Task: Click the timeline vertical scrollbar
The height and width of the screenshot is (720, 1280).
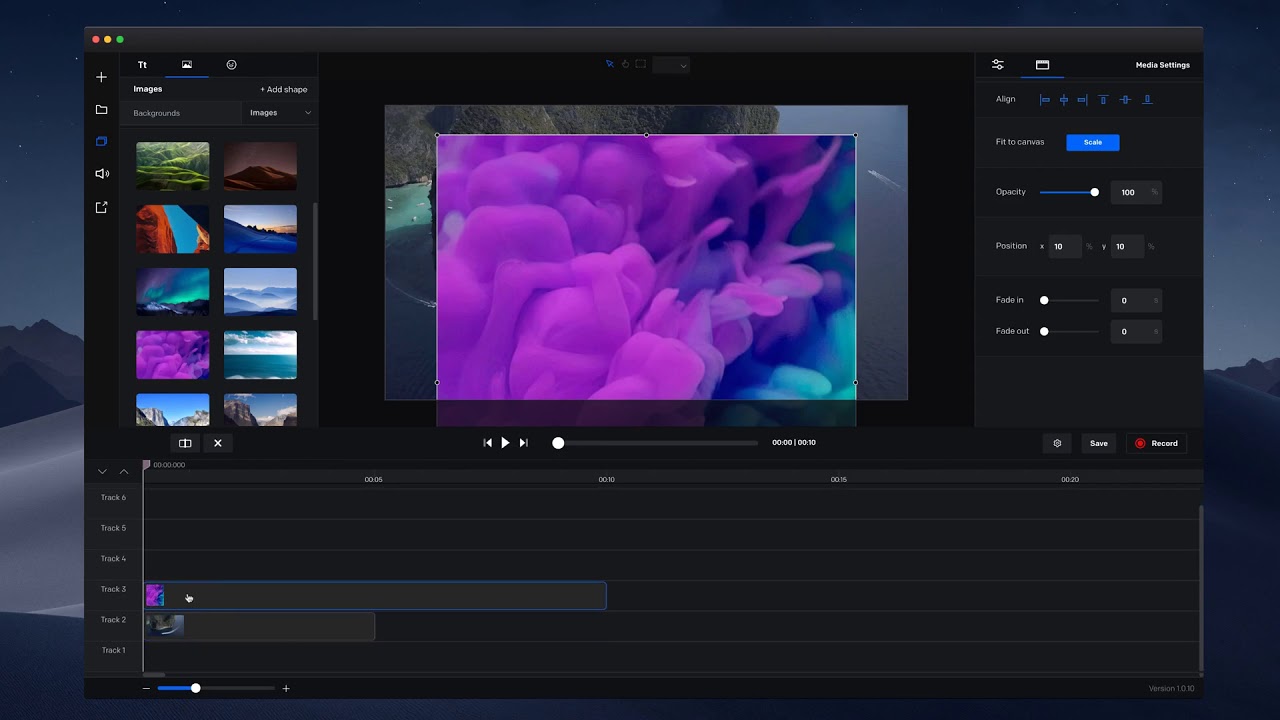Action: click(x=1200, y=588)
